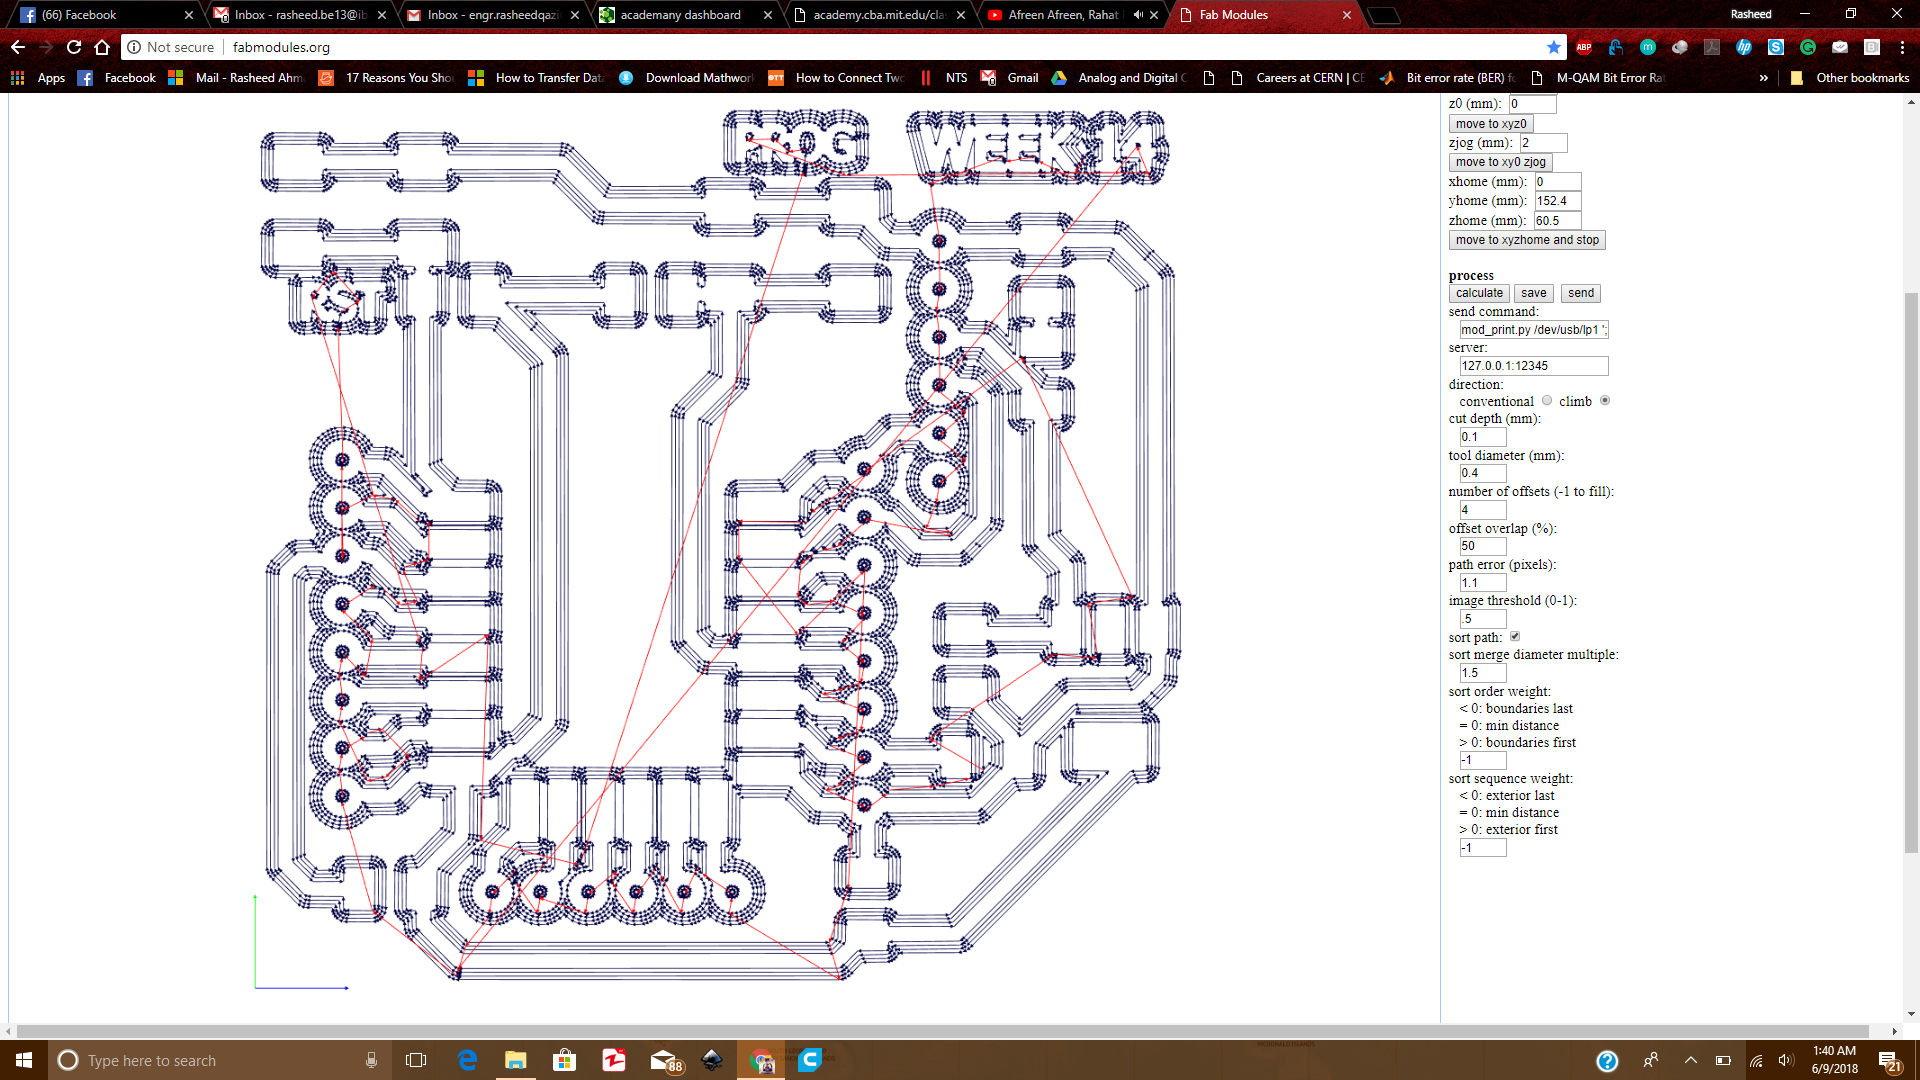Show hidden system tray icons
1920x1080 pixels.
tap(1690, 1060)
